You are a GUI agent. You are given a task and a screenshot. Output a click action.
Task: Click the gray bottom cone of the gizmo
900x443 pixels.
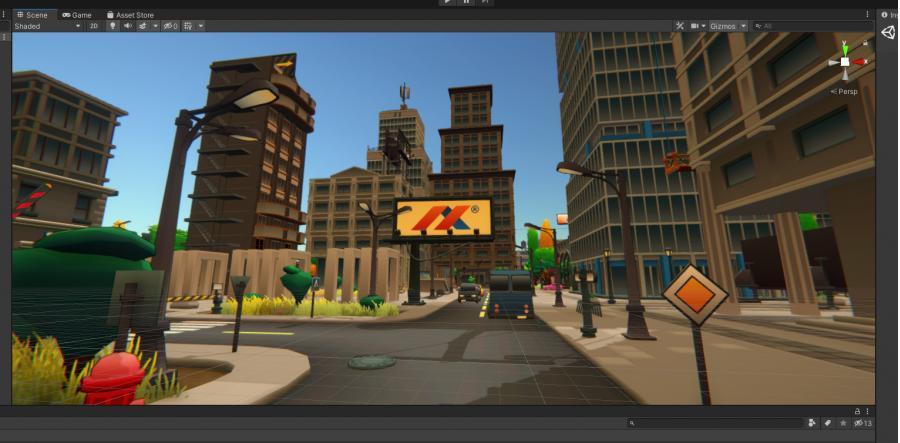(x=845, y=74)
